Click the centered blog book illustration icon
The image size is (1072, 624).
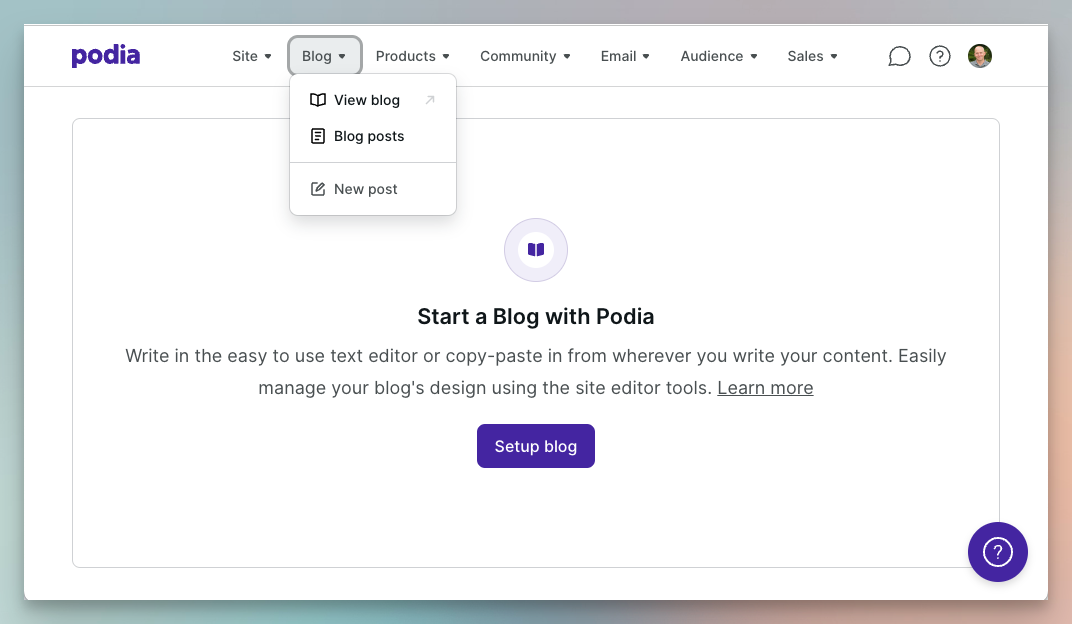(x=536, y=250)
